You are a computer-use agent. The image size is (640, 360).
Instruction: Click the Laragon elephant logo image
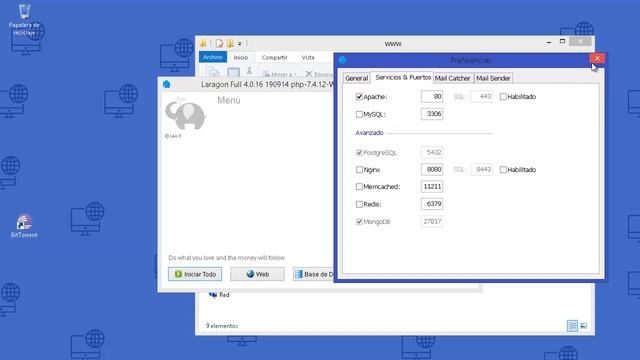click(186, 114)
